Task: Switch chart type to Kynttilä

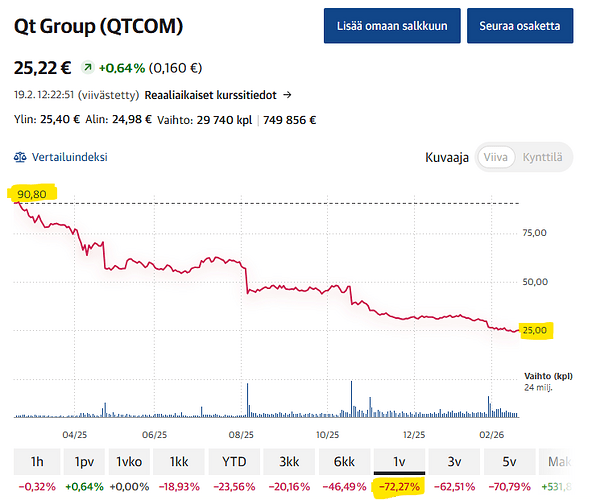Action: pos(542,157)
